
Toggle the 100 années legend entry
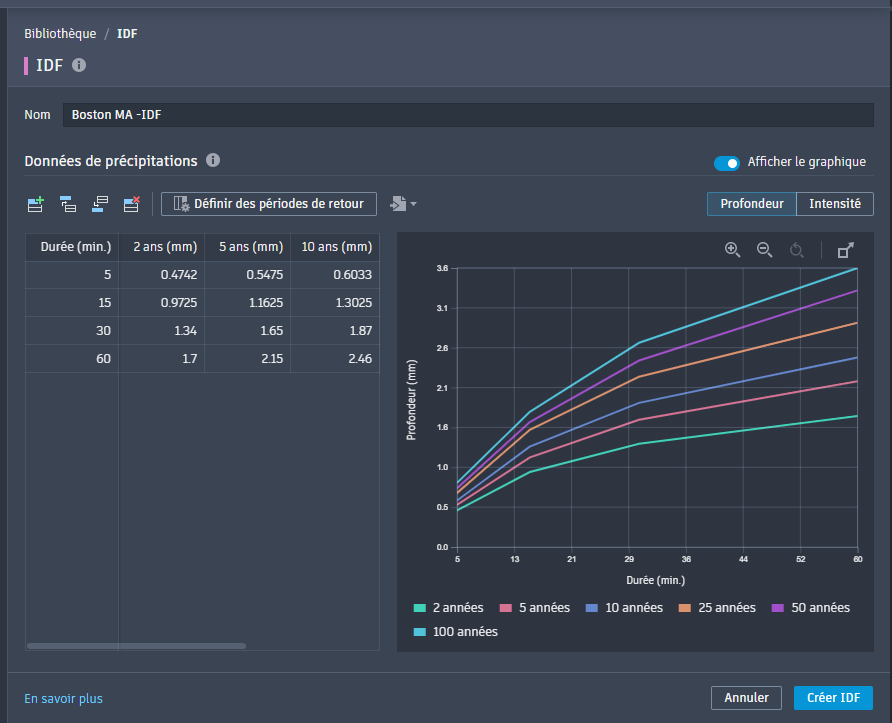pyautogui.click(x=456, y=631)
